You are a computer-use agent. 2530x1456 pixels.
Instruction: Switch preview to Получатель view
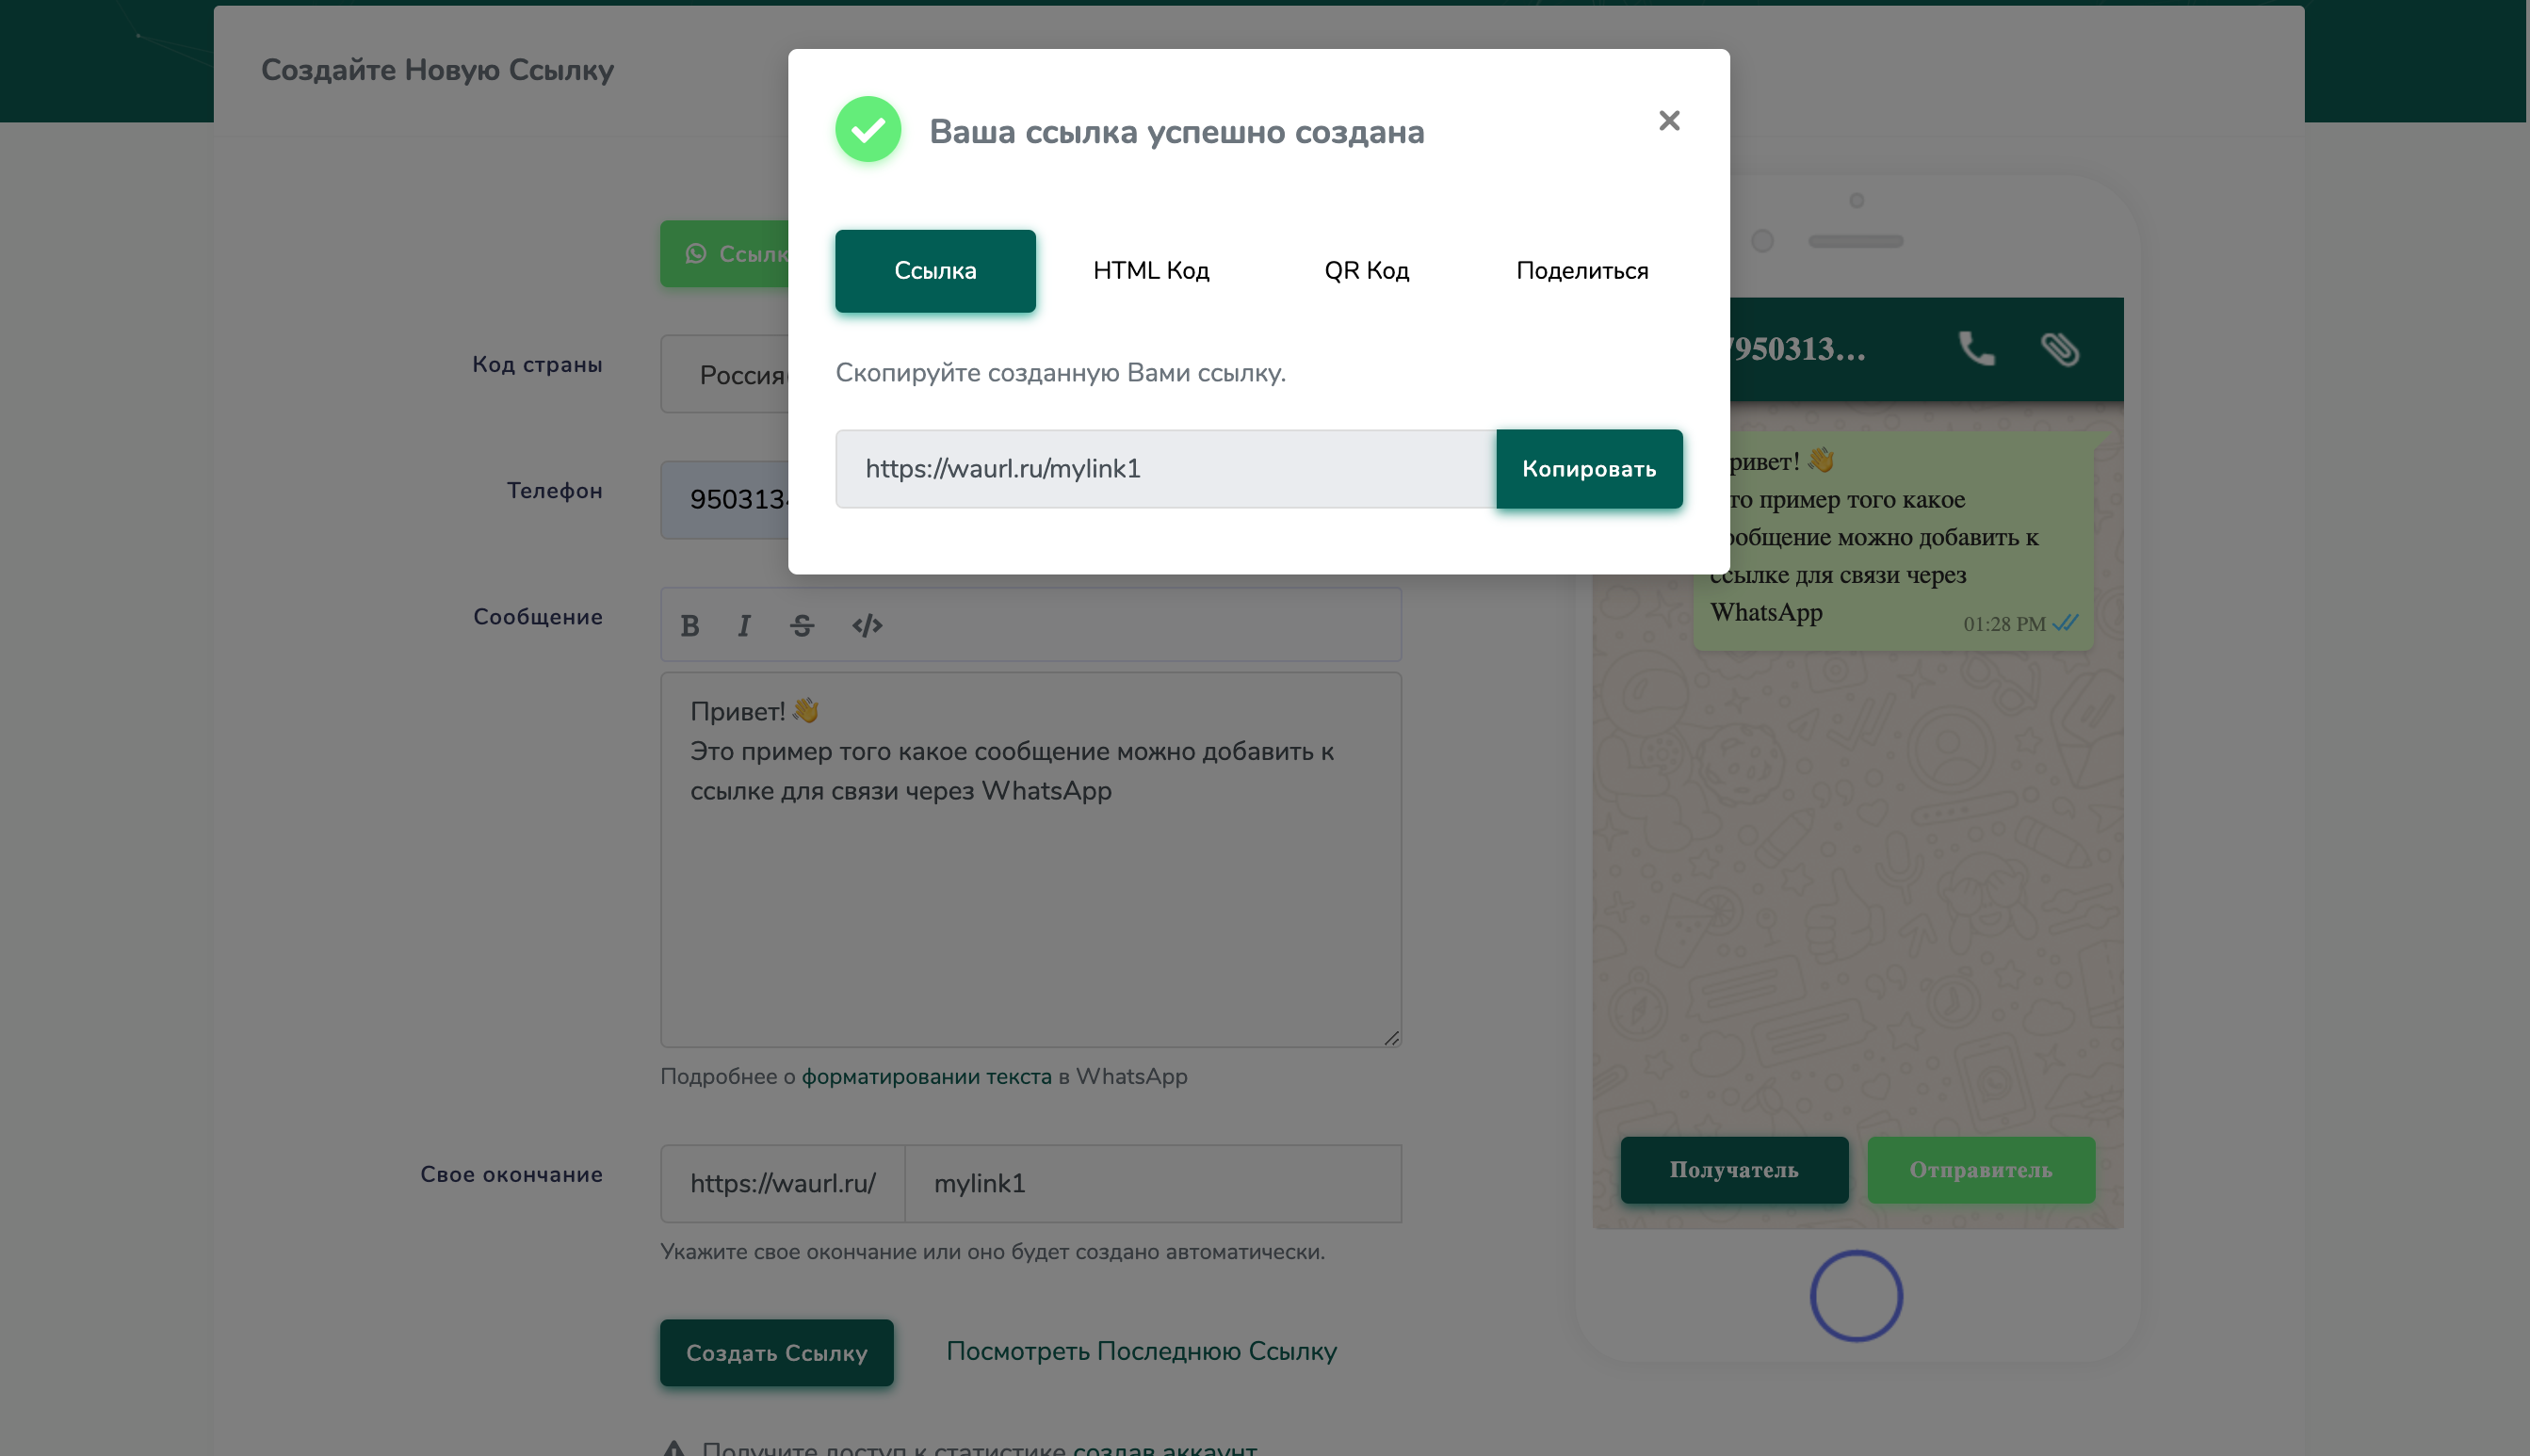[x=1733, y=1170]
